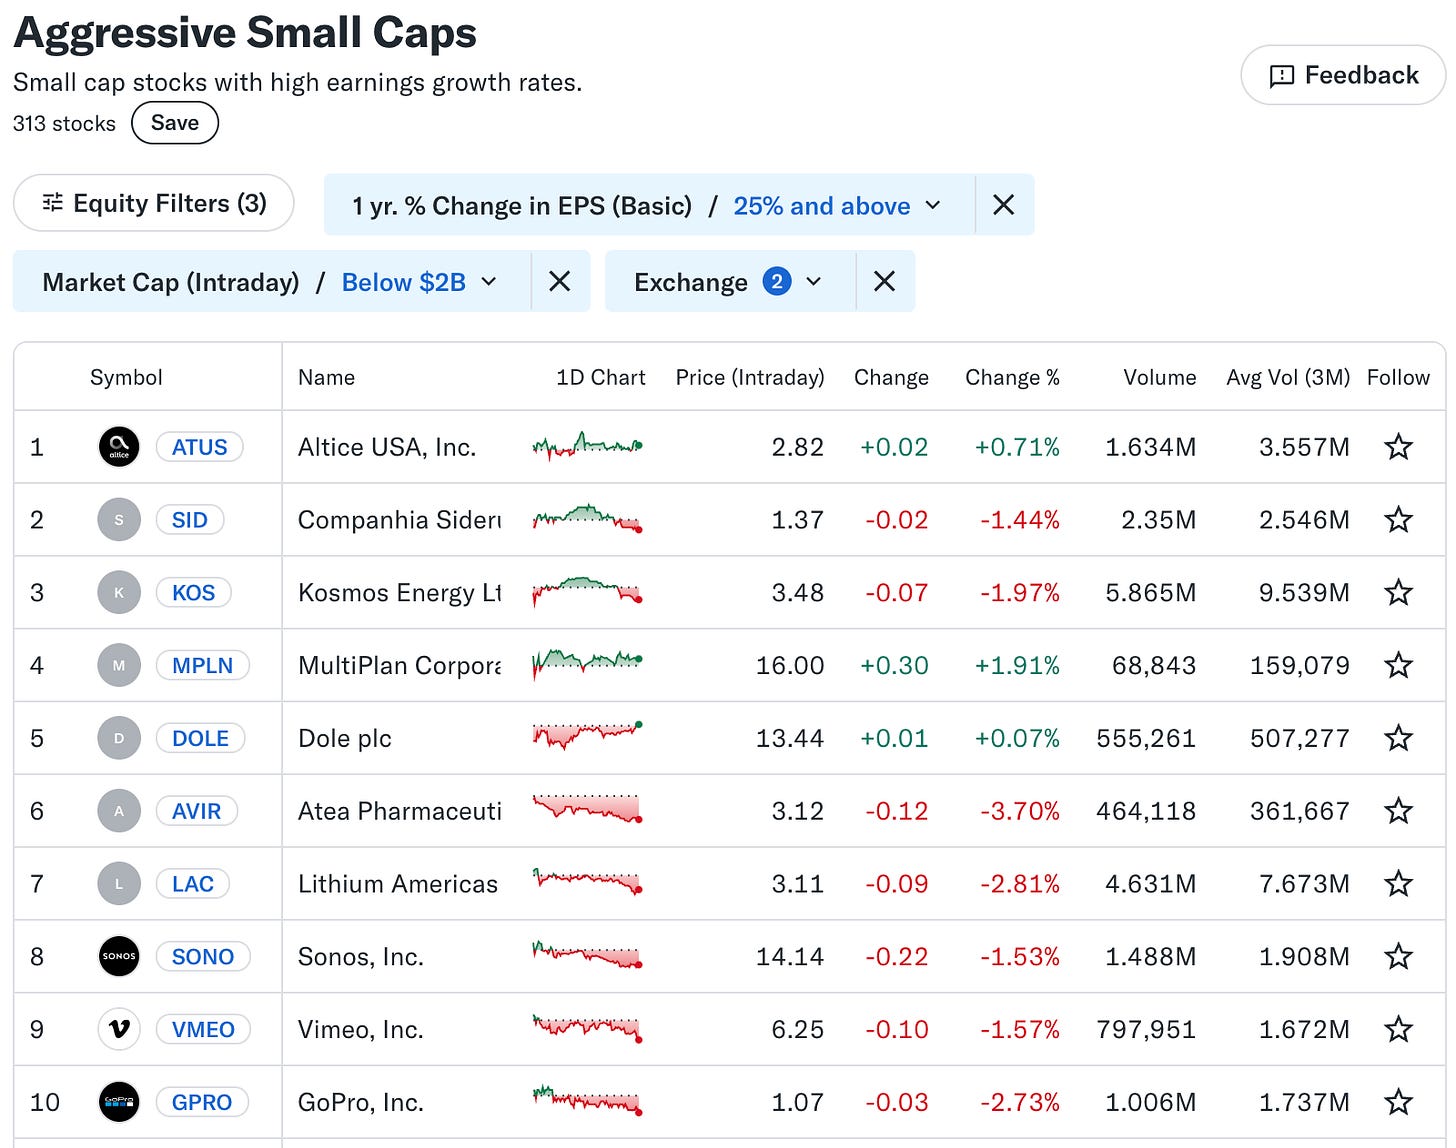Screen dimensions: 1456x1148
Task: Click the Kosmos Energy name cell
Action: click(x=399, y=593)
